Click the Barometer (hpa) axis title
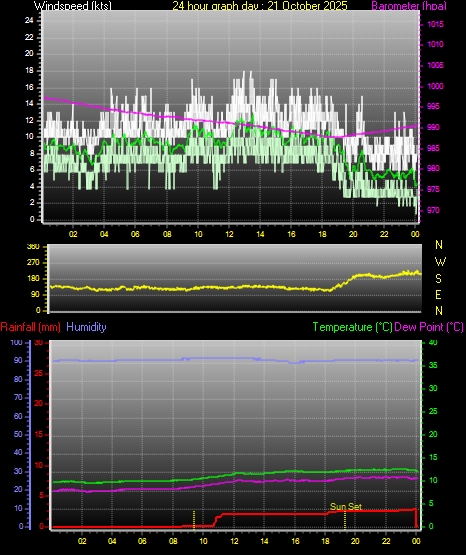 click(409, 5)
